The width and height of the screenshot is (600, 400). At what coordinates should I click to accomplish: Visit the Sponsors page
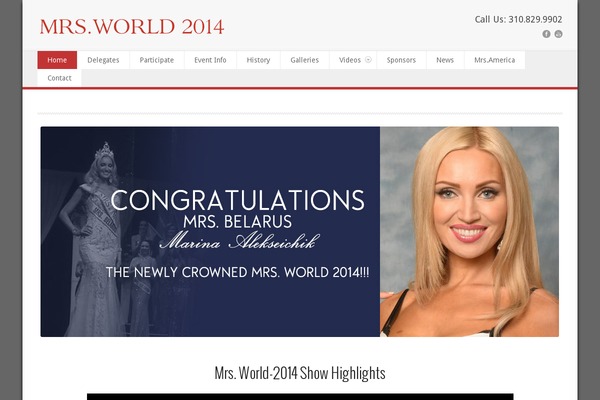tap(401, 60)
